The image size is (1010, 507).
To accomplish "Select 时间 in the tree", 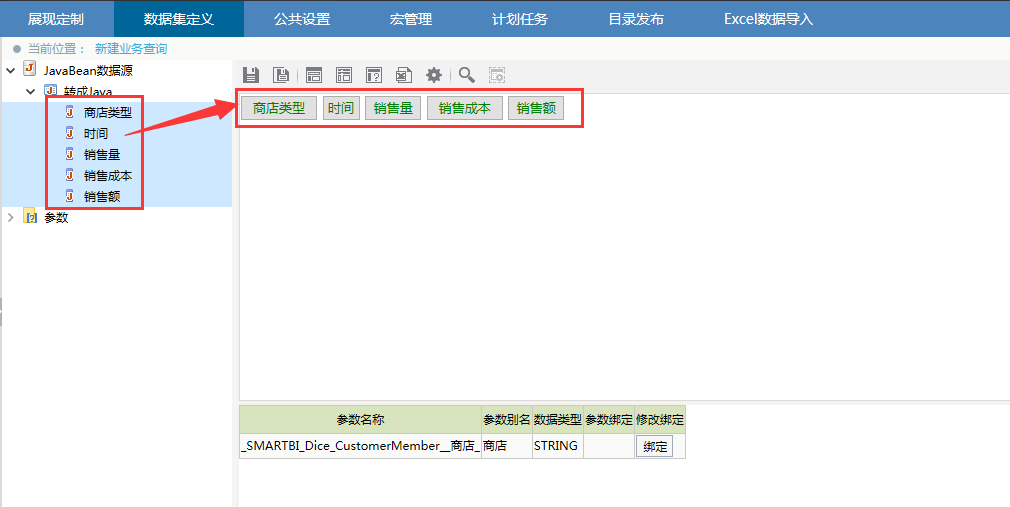I will click(x=96, y=133).
